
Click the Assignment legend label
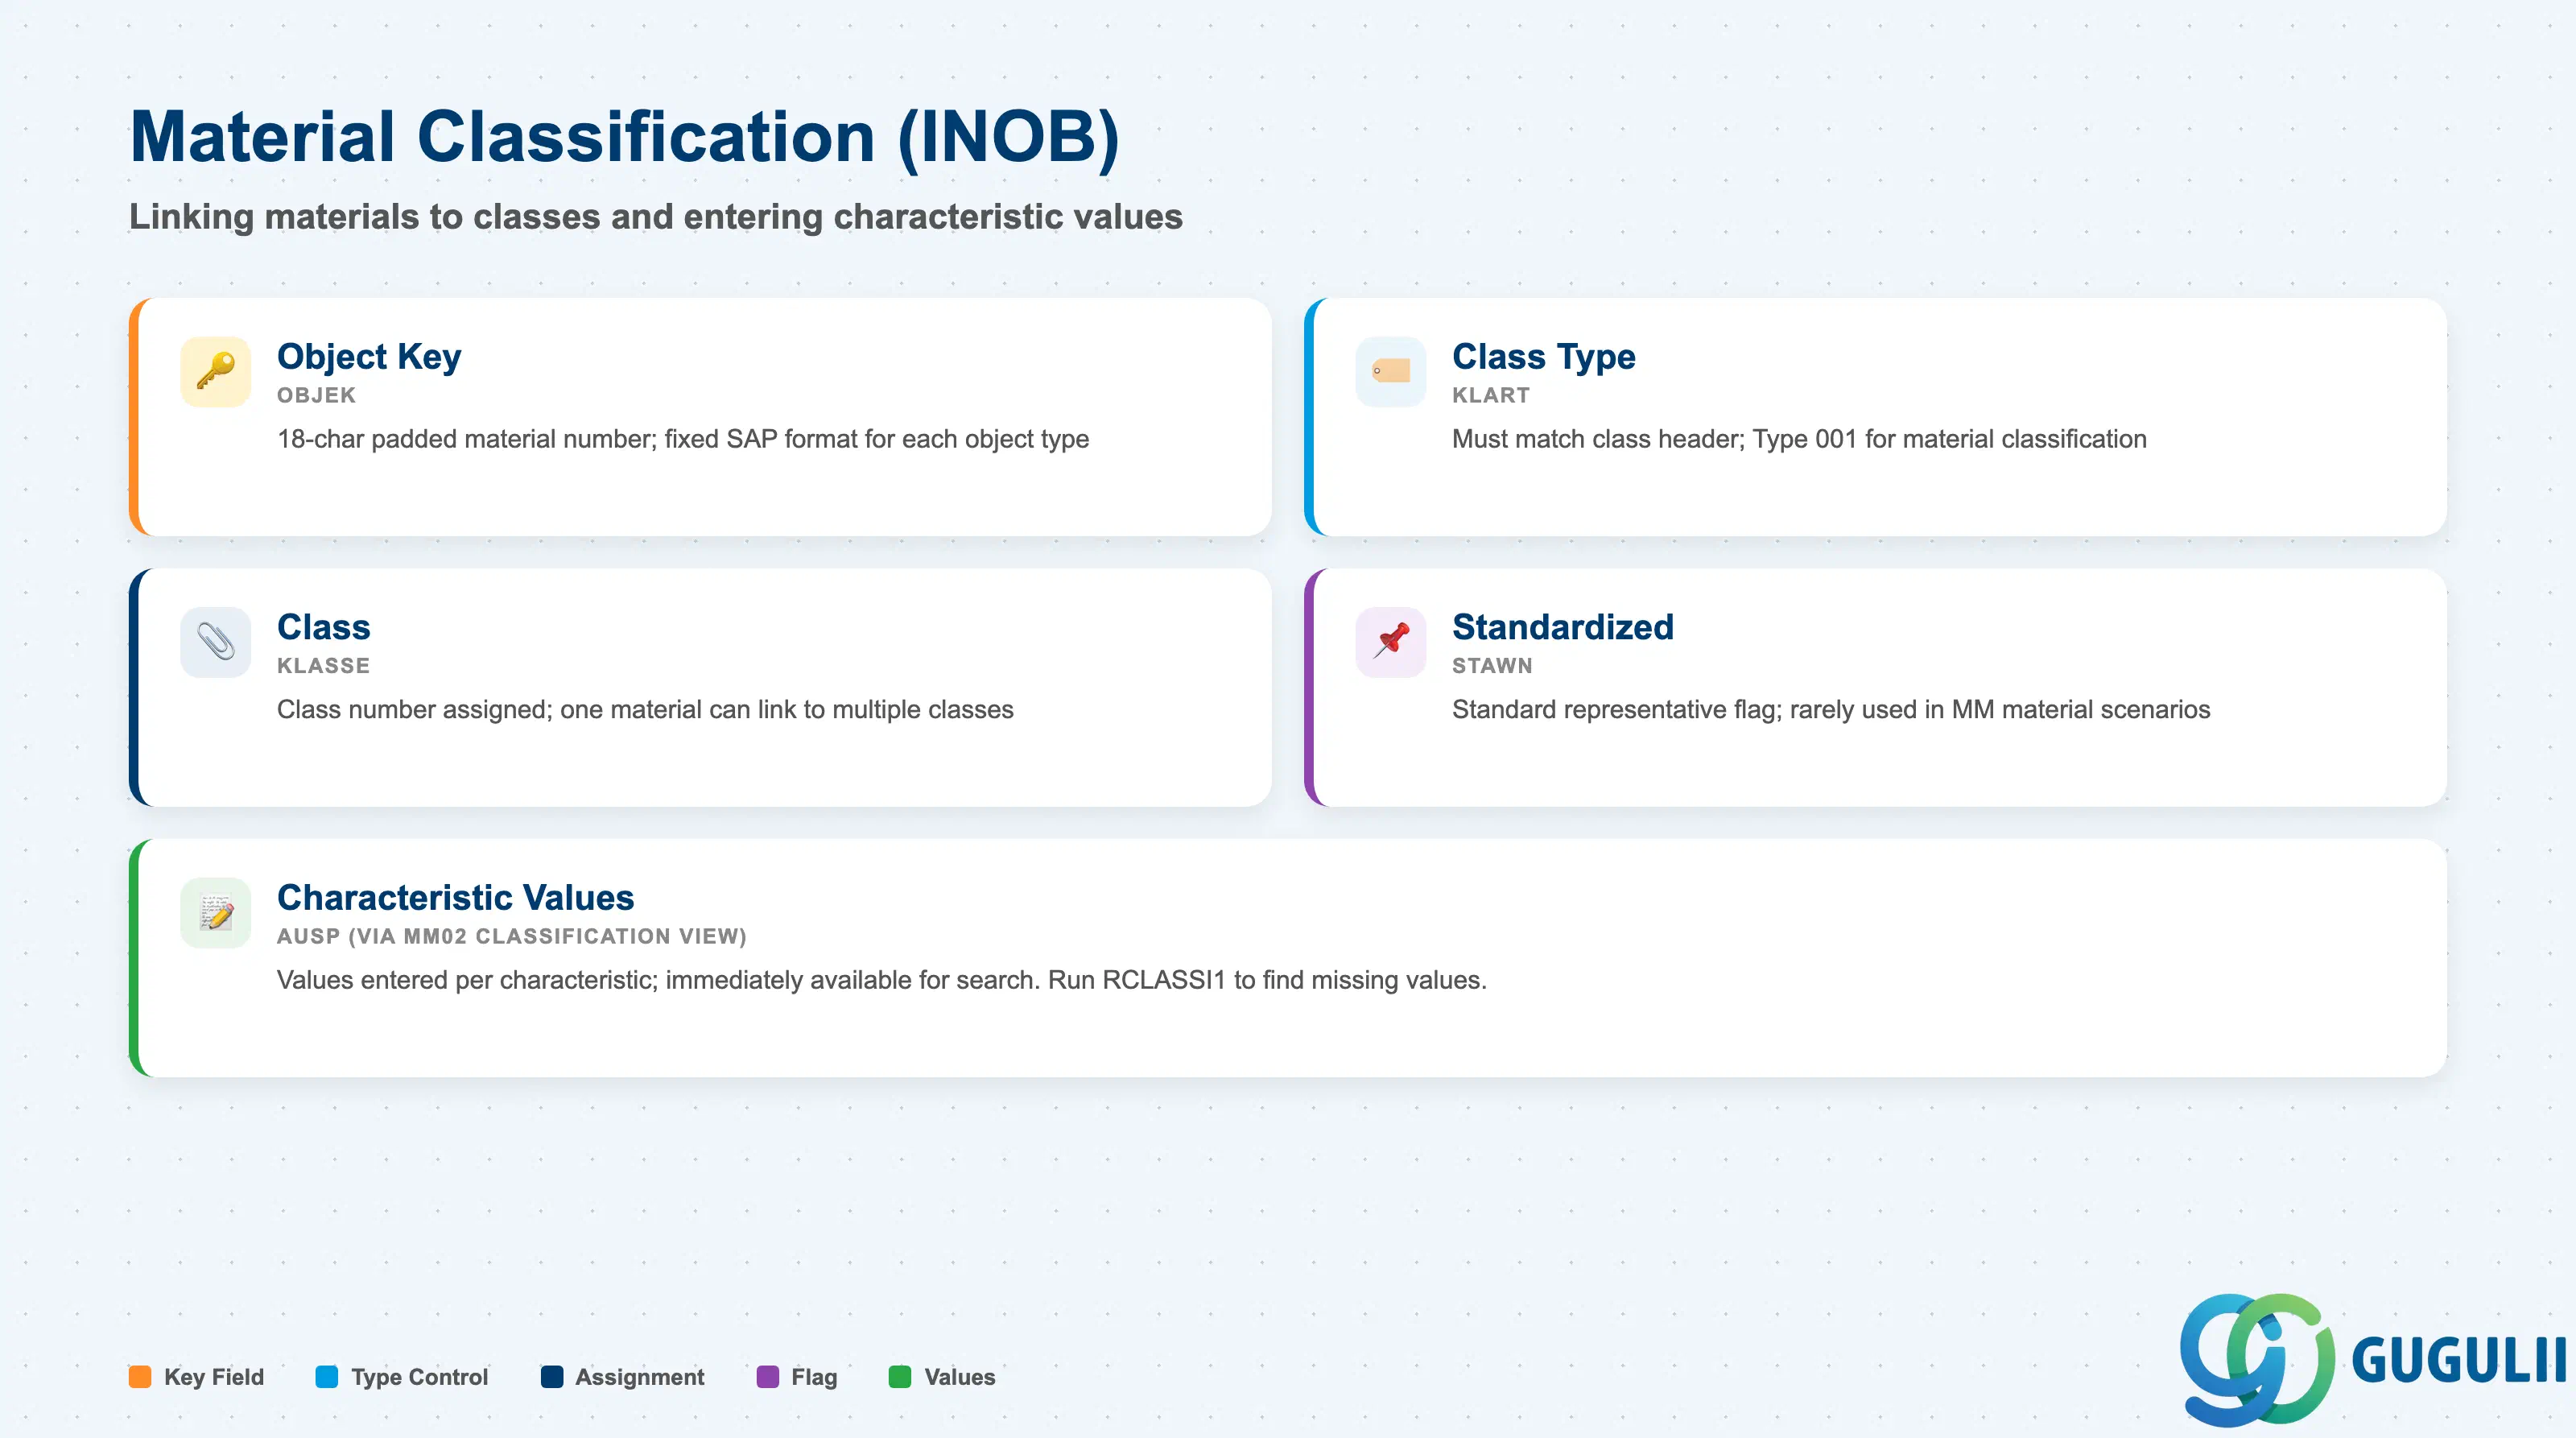pos(640,1377)
